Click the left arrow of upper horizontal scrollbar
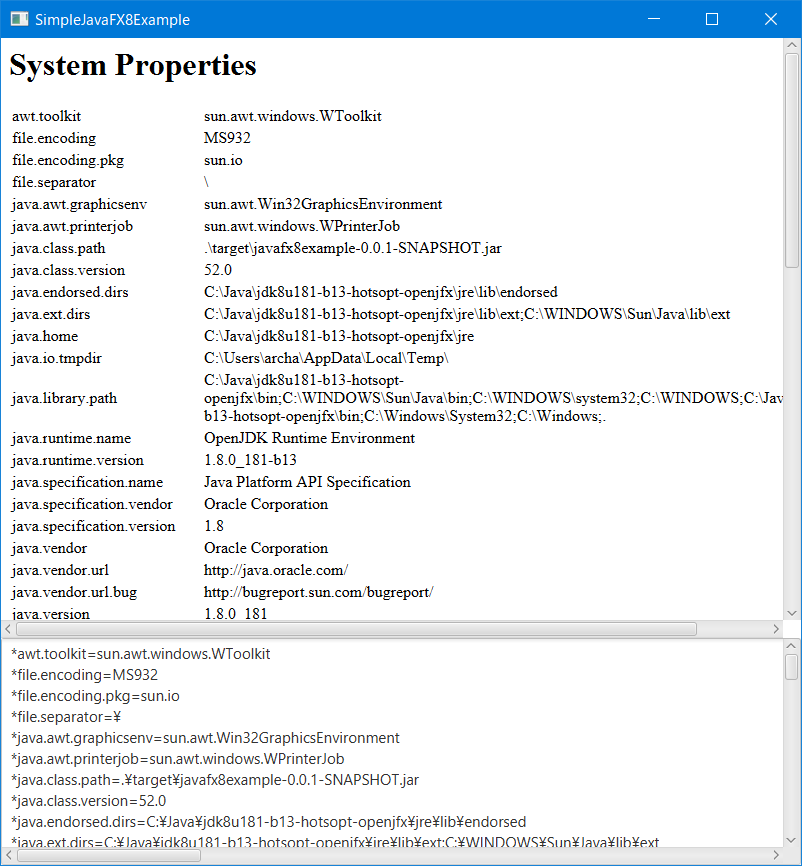Screen dimensions: 802x866 (x=8, y=629)
